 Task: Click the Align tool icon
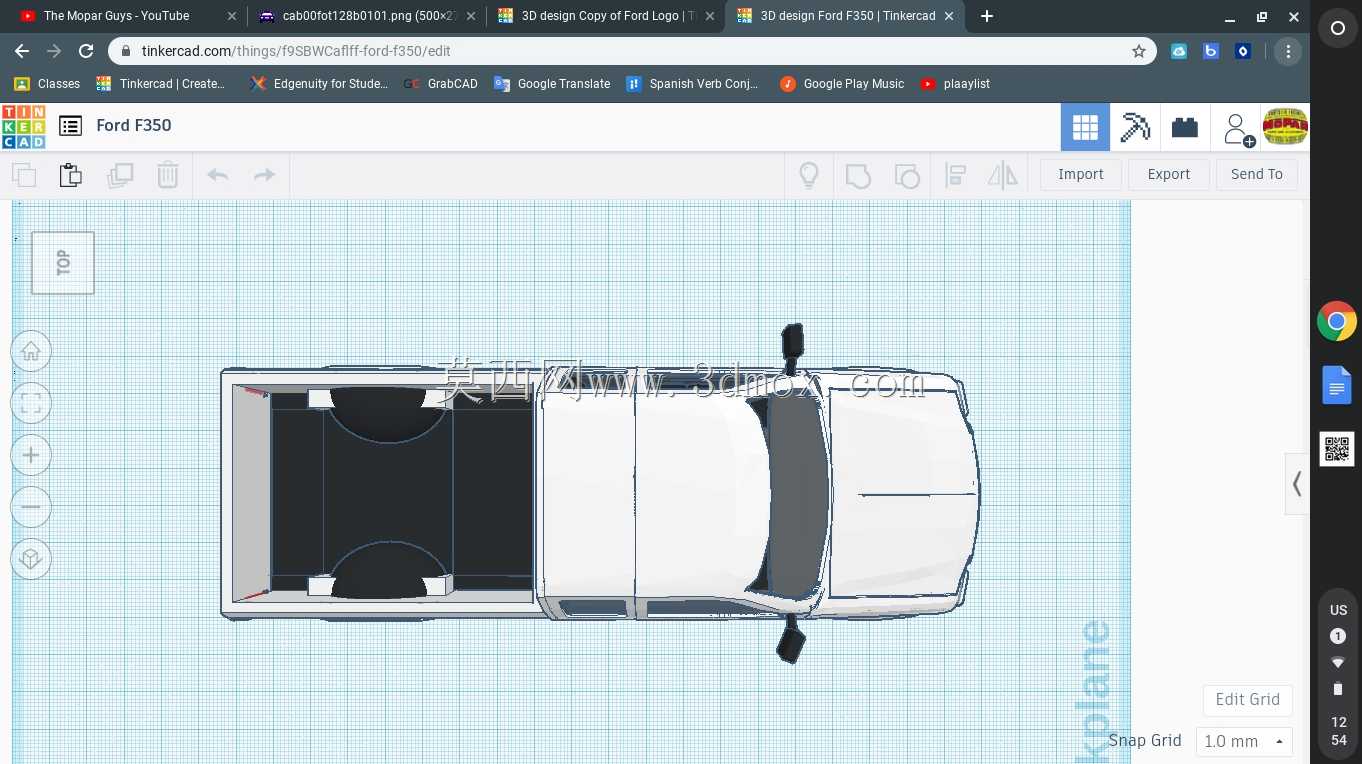point(955,175)
